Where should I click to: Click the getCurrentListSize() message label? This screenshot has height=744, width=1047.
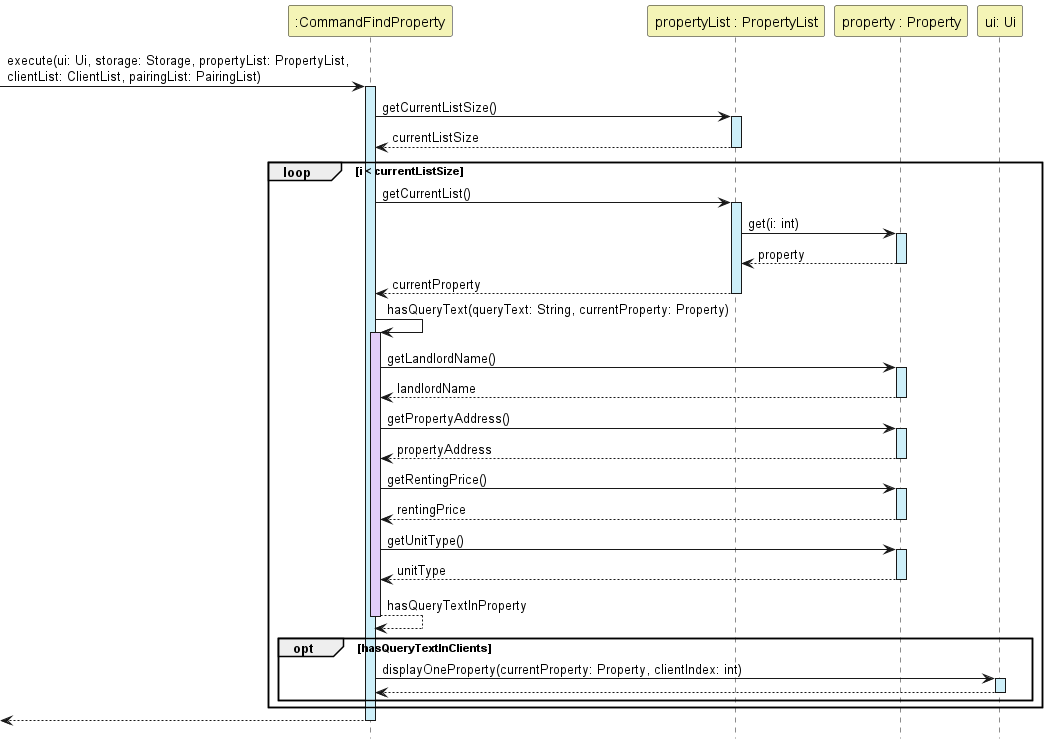tap(439, 108)
